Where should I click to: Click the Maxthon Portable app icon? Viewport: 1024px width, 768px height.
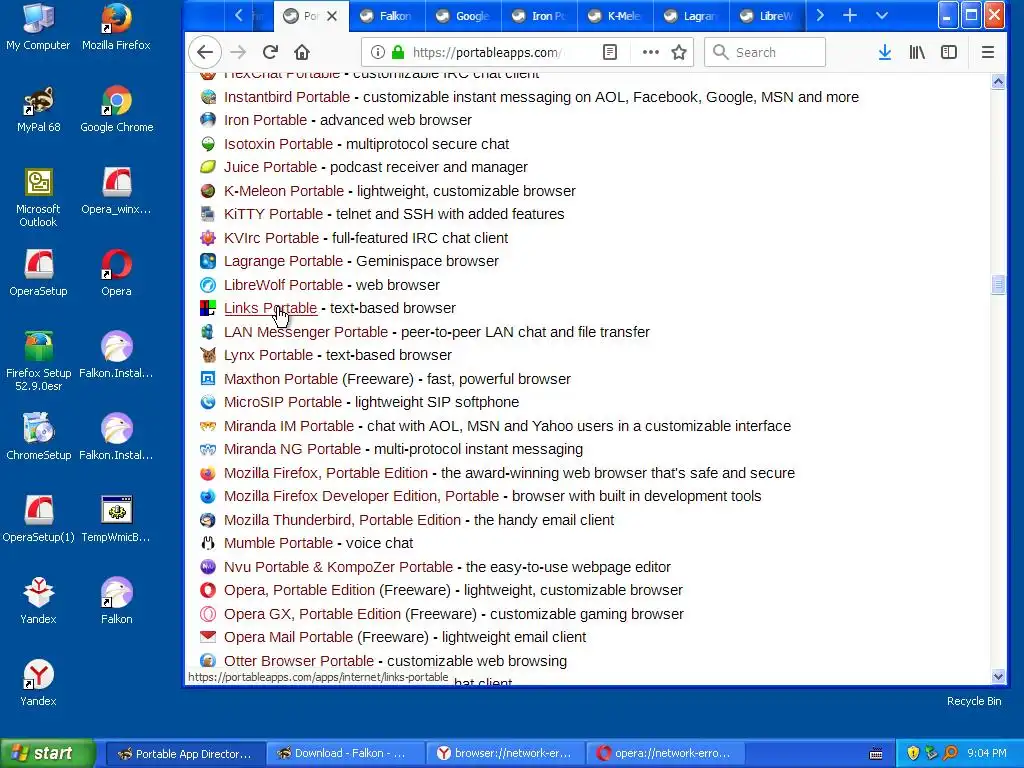coord(208,379)
